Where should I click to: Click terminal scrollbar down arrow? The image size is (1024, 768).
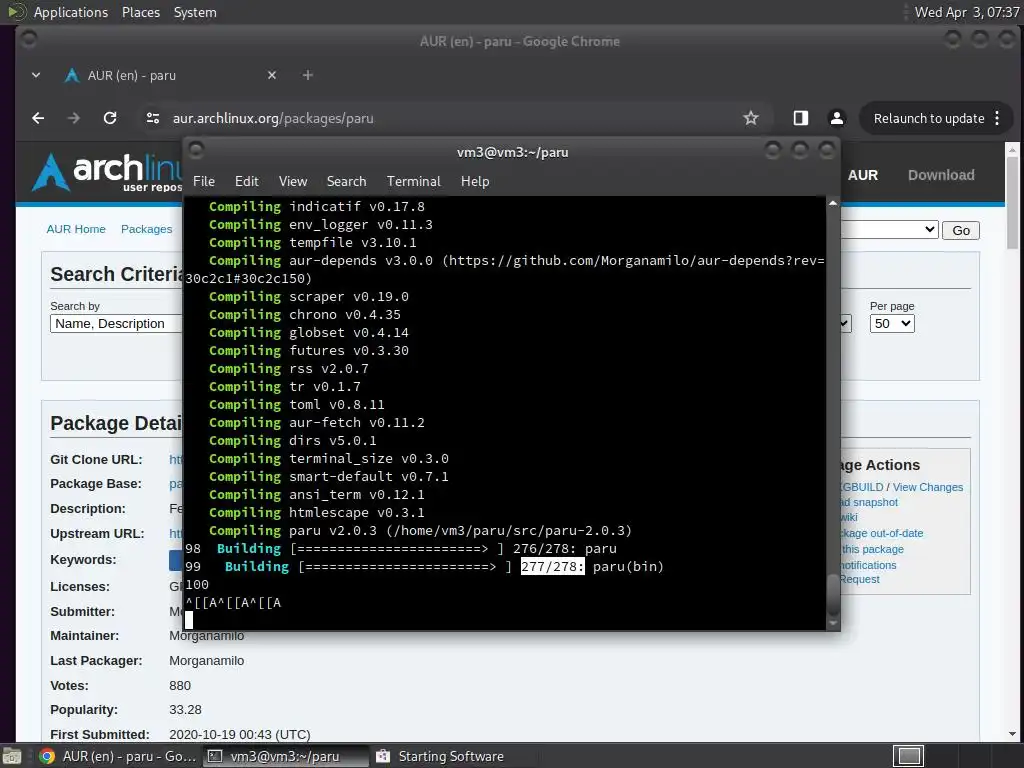click(833, 623)
